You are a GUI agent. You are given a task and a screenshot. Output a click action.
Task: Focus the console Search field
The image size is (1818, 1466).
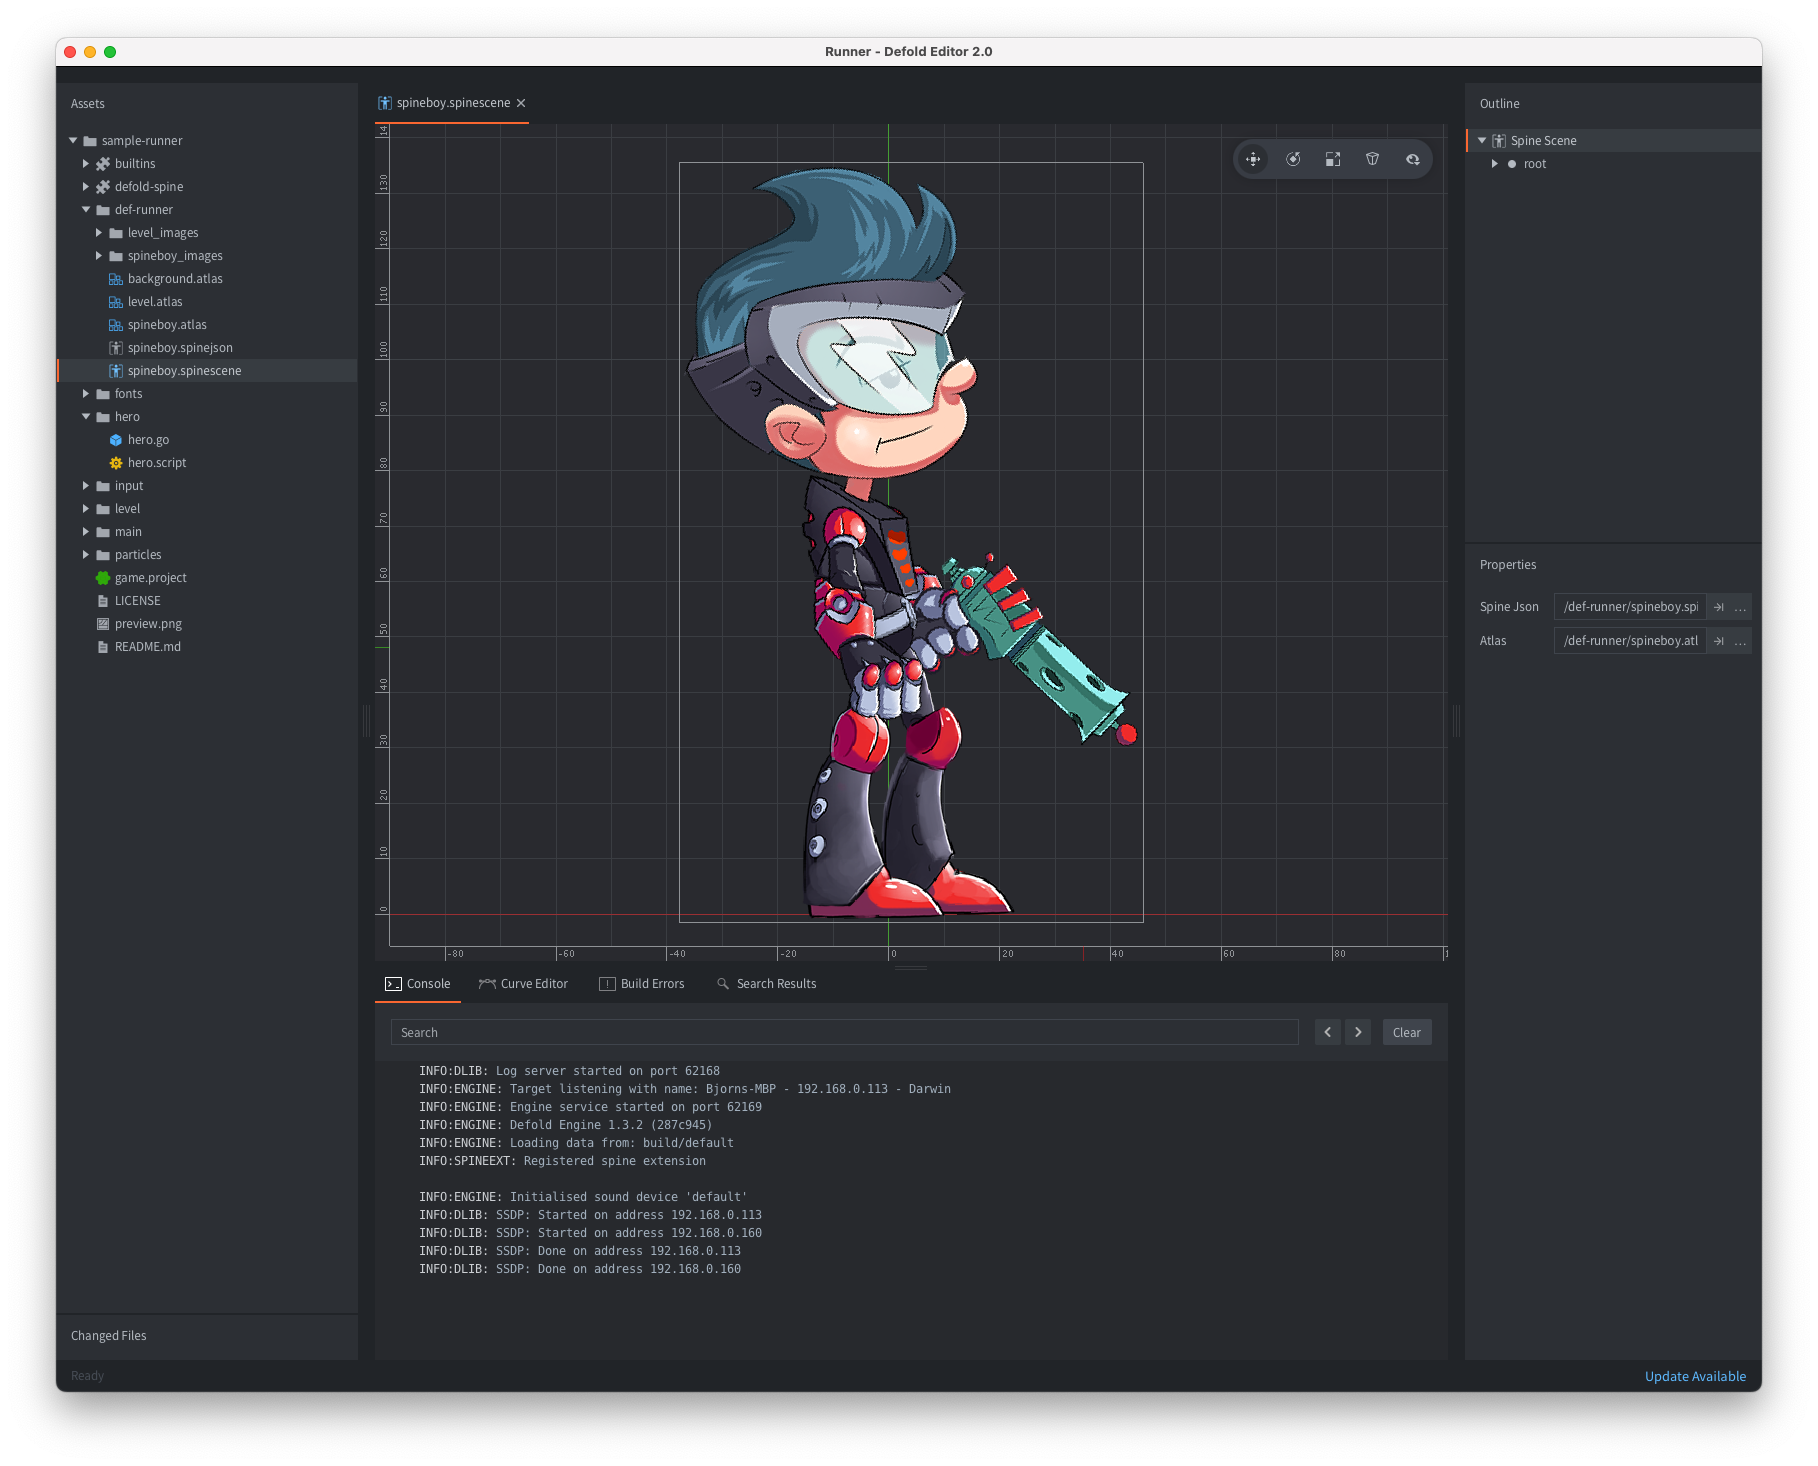point(844,1032)
